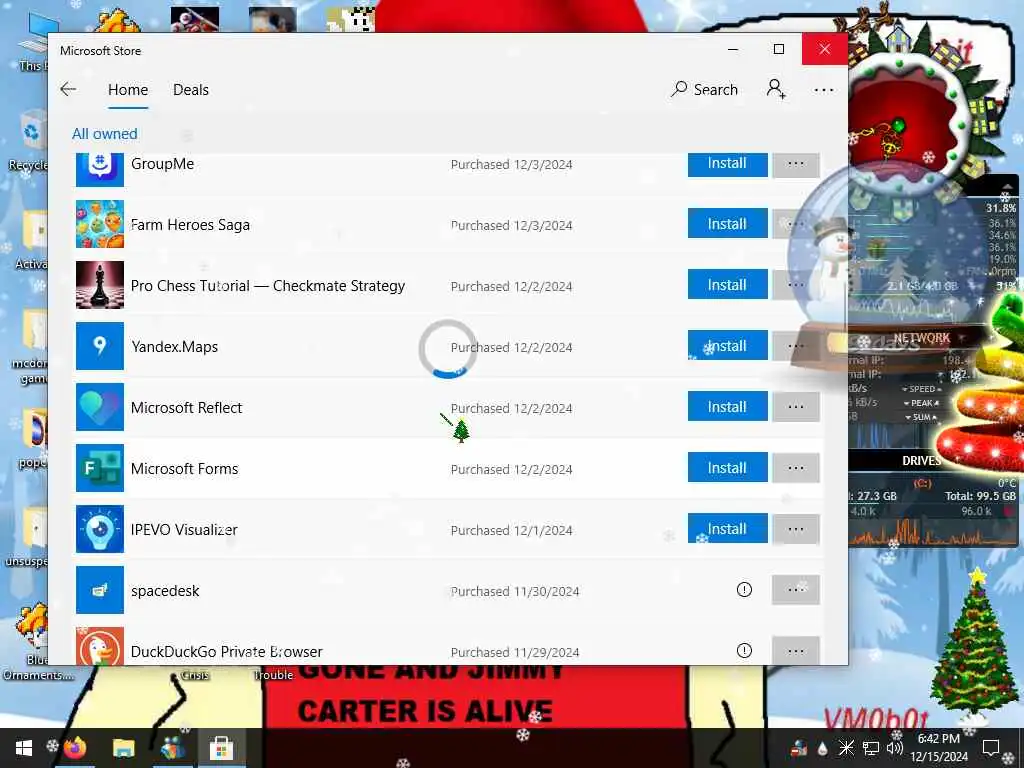Open the notification center icon
Image resolution: width=1024 pixels, height=768 pixels.
pos(991,748)
